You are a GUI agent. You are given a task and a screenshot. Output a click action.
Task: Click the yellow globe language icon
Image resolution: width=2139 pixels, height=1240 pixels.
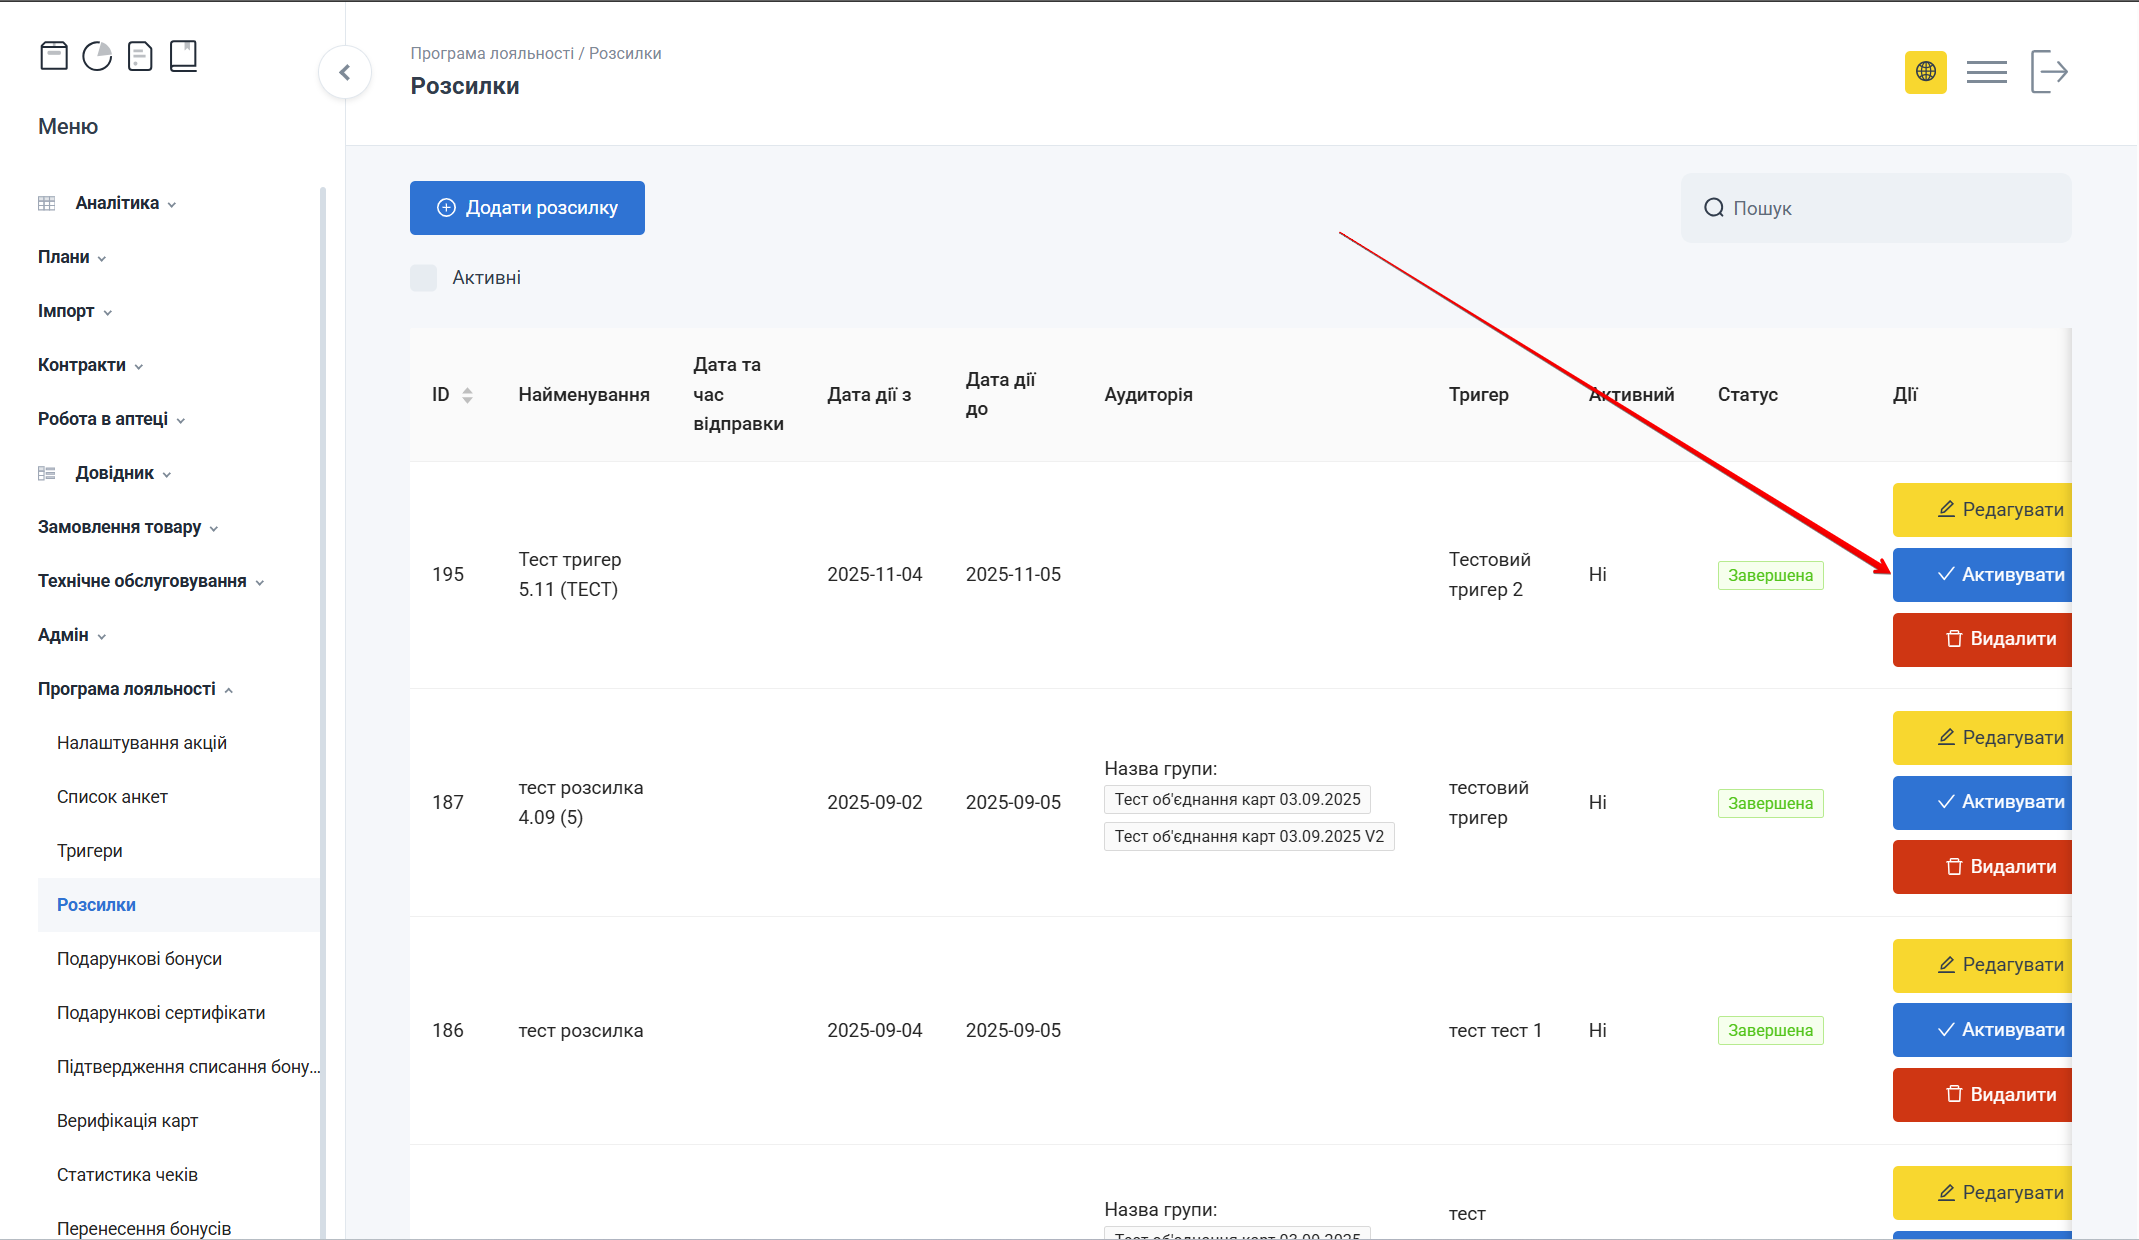[1925, 72]
